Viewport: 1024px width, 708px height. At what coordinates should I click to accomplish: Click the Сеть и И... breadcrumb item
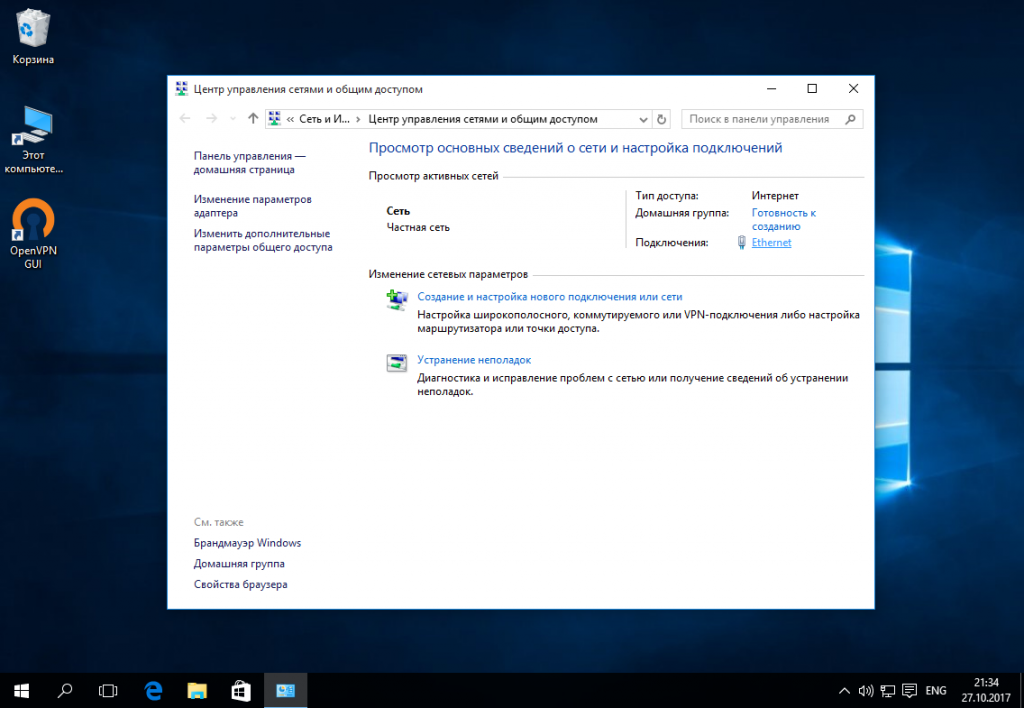point(325,119)
